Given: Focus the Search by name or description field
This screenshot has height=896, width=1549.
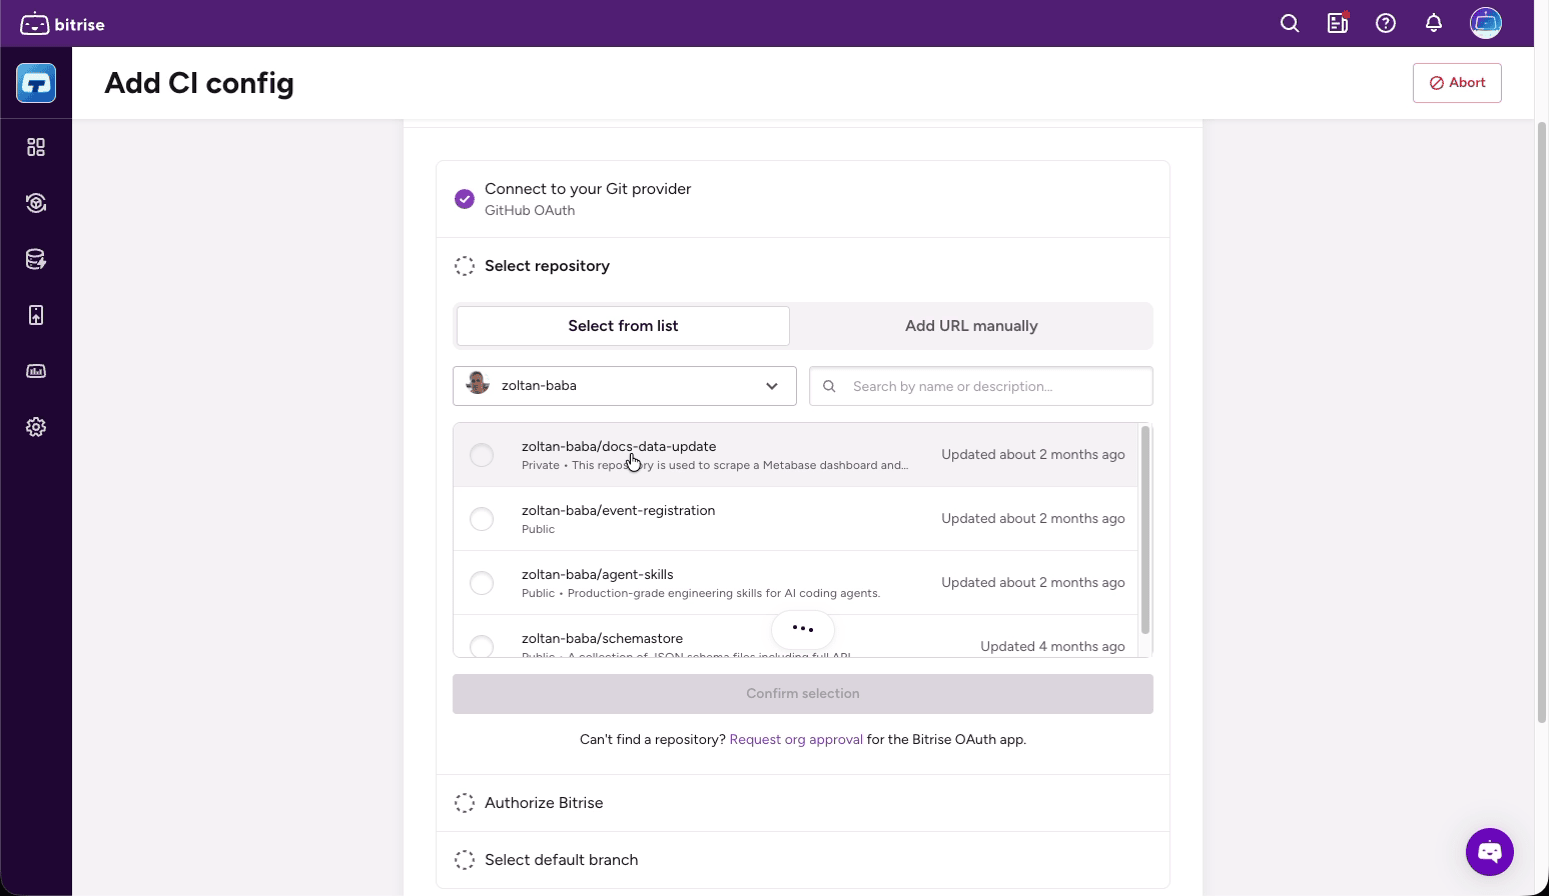Looking at the screenshot, I should click(x=981, y=386).
